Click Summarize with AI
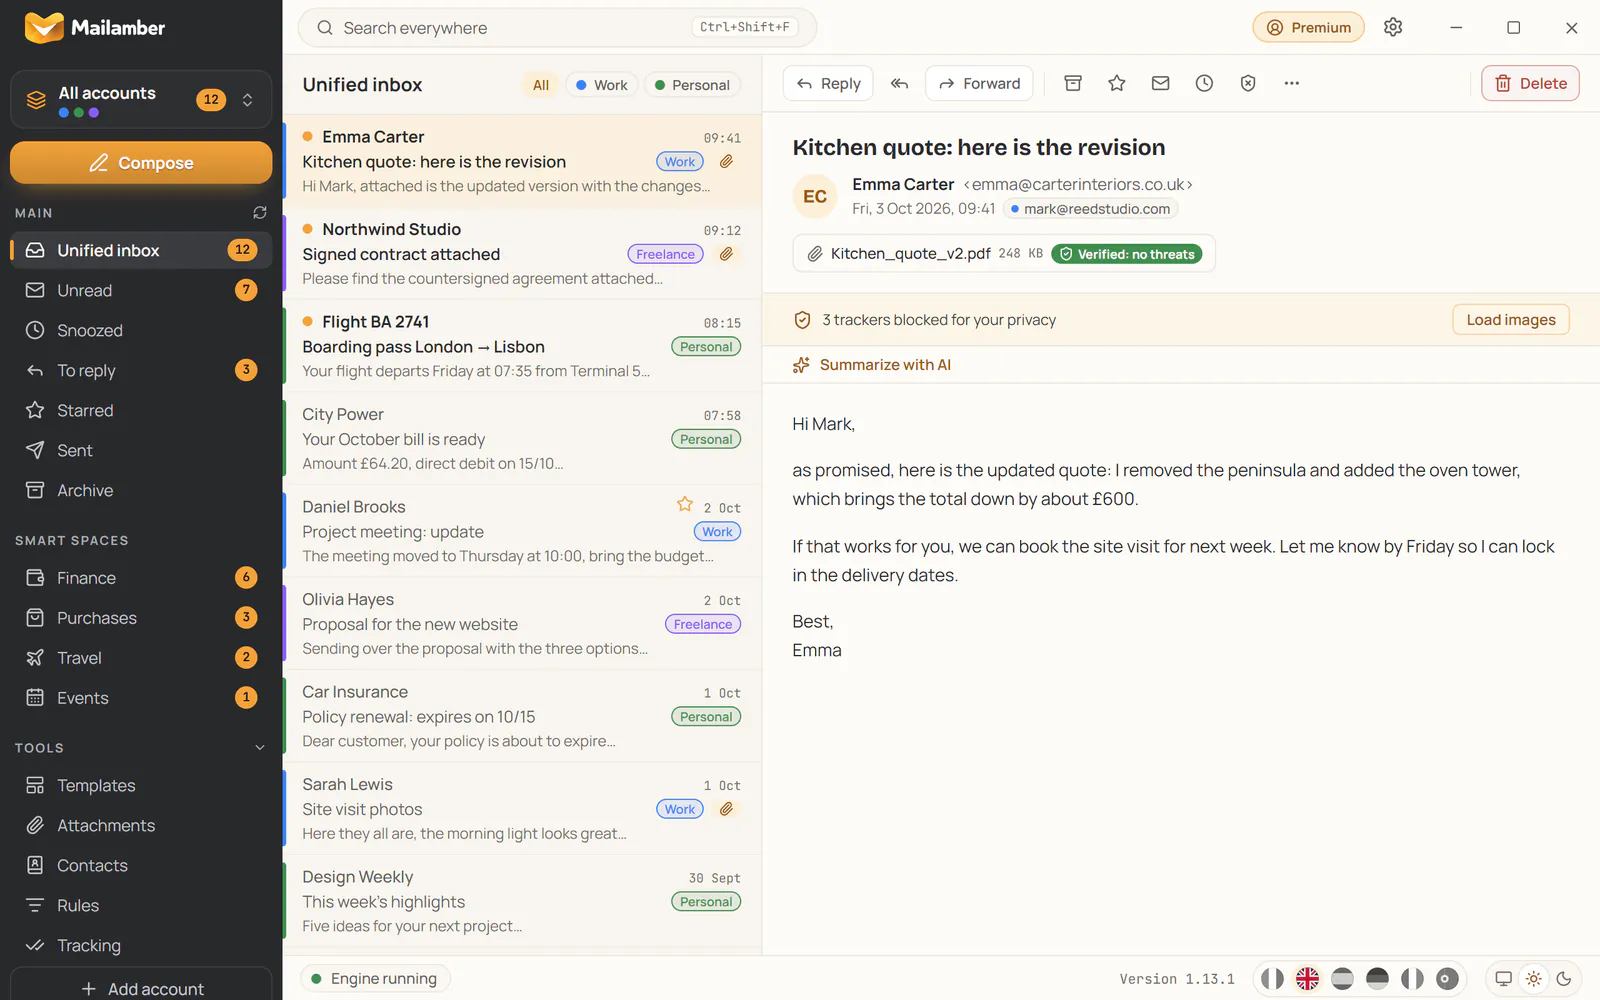1600x1000 pixels. (872, 365)
